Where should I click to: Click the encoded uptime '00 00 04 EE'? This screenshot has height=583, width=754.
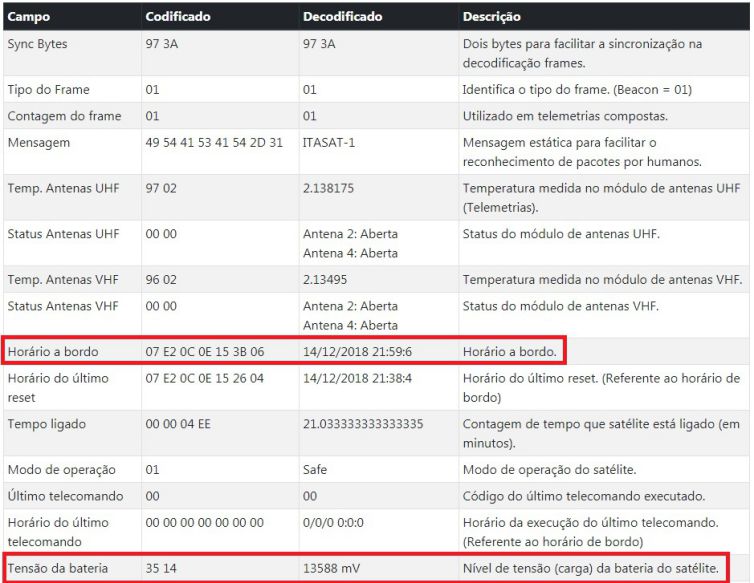(x=180, y=424)
